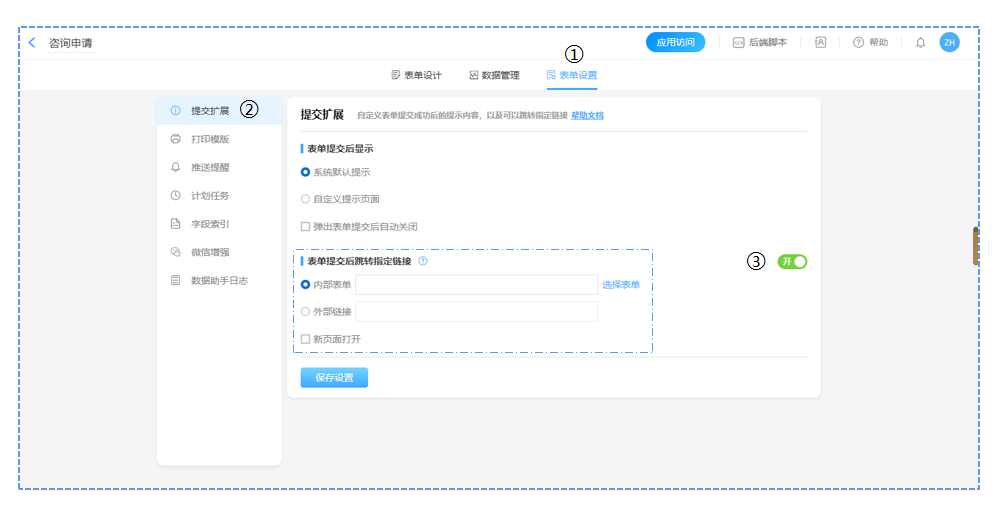Click the 保存设置 button
Image resolution: width=1003 pixels, height=522 pixels.
[x=334, y=378]
